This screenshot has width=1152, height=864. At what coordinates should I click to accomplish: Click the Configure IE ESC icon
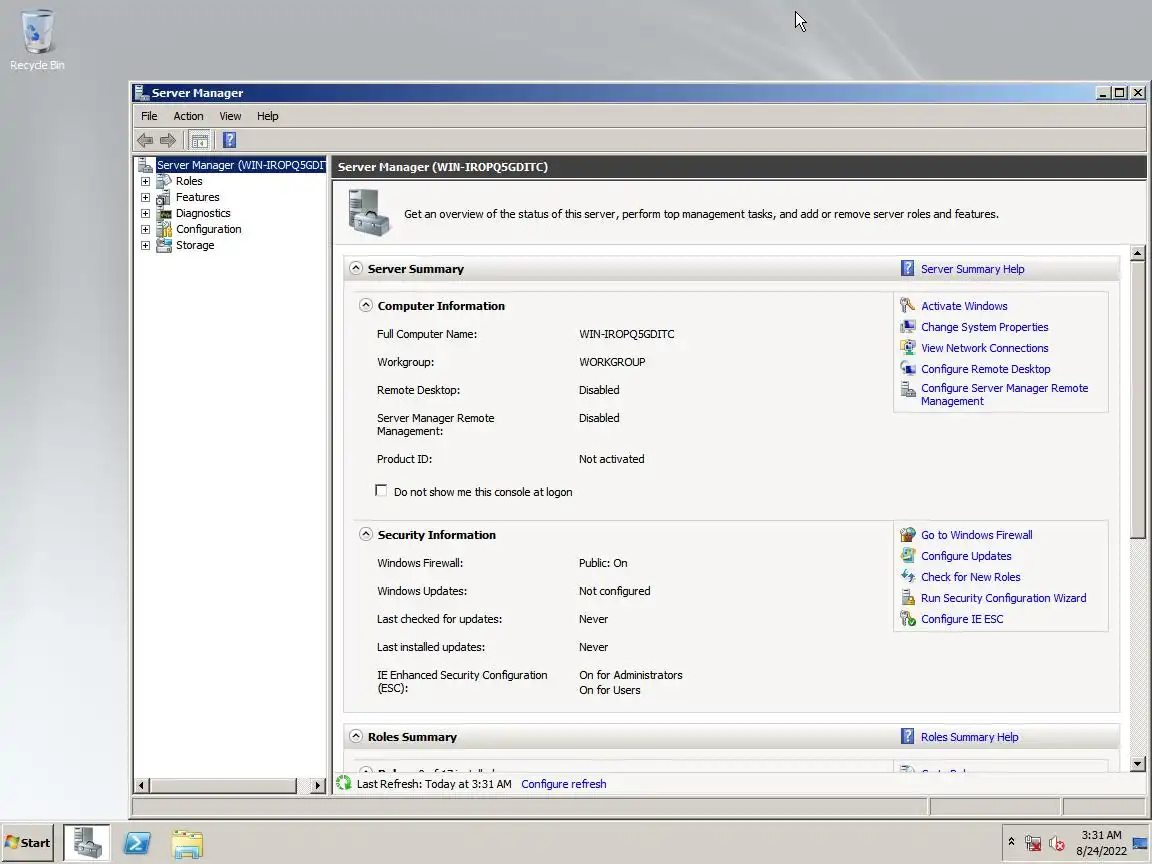(x=908, y=619)
